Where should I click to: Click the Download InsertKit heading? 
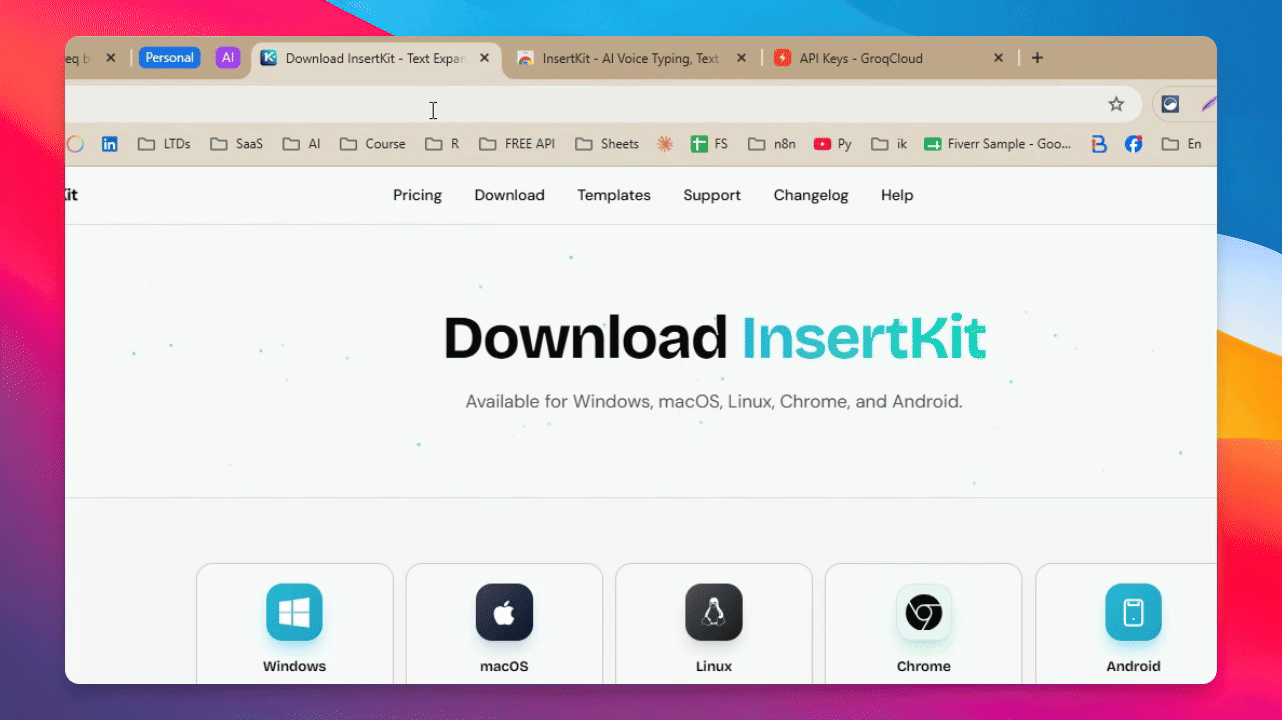pyautogui.click(x=714, y=338)
